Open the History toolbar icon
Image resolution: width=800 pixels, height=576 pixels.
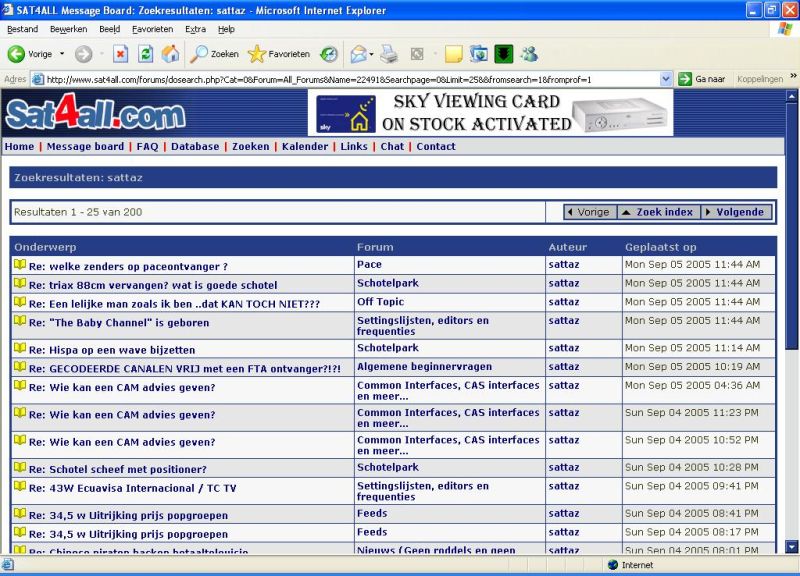click(329, 54)
